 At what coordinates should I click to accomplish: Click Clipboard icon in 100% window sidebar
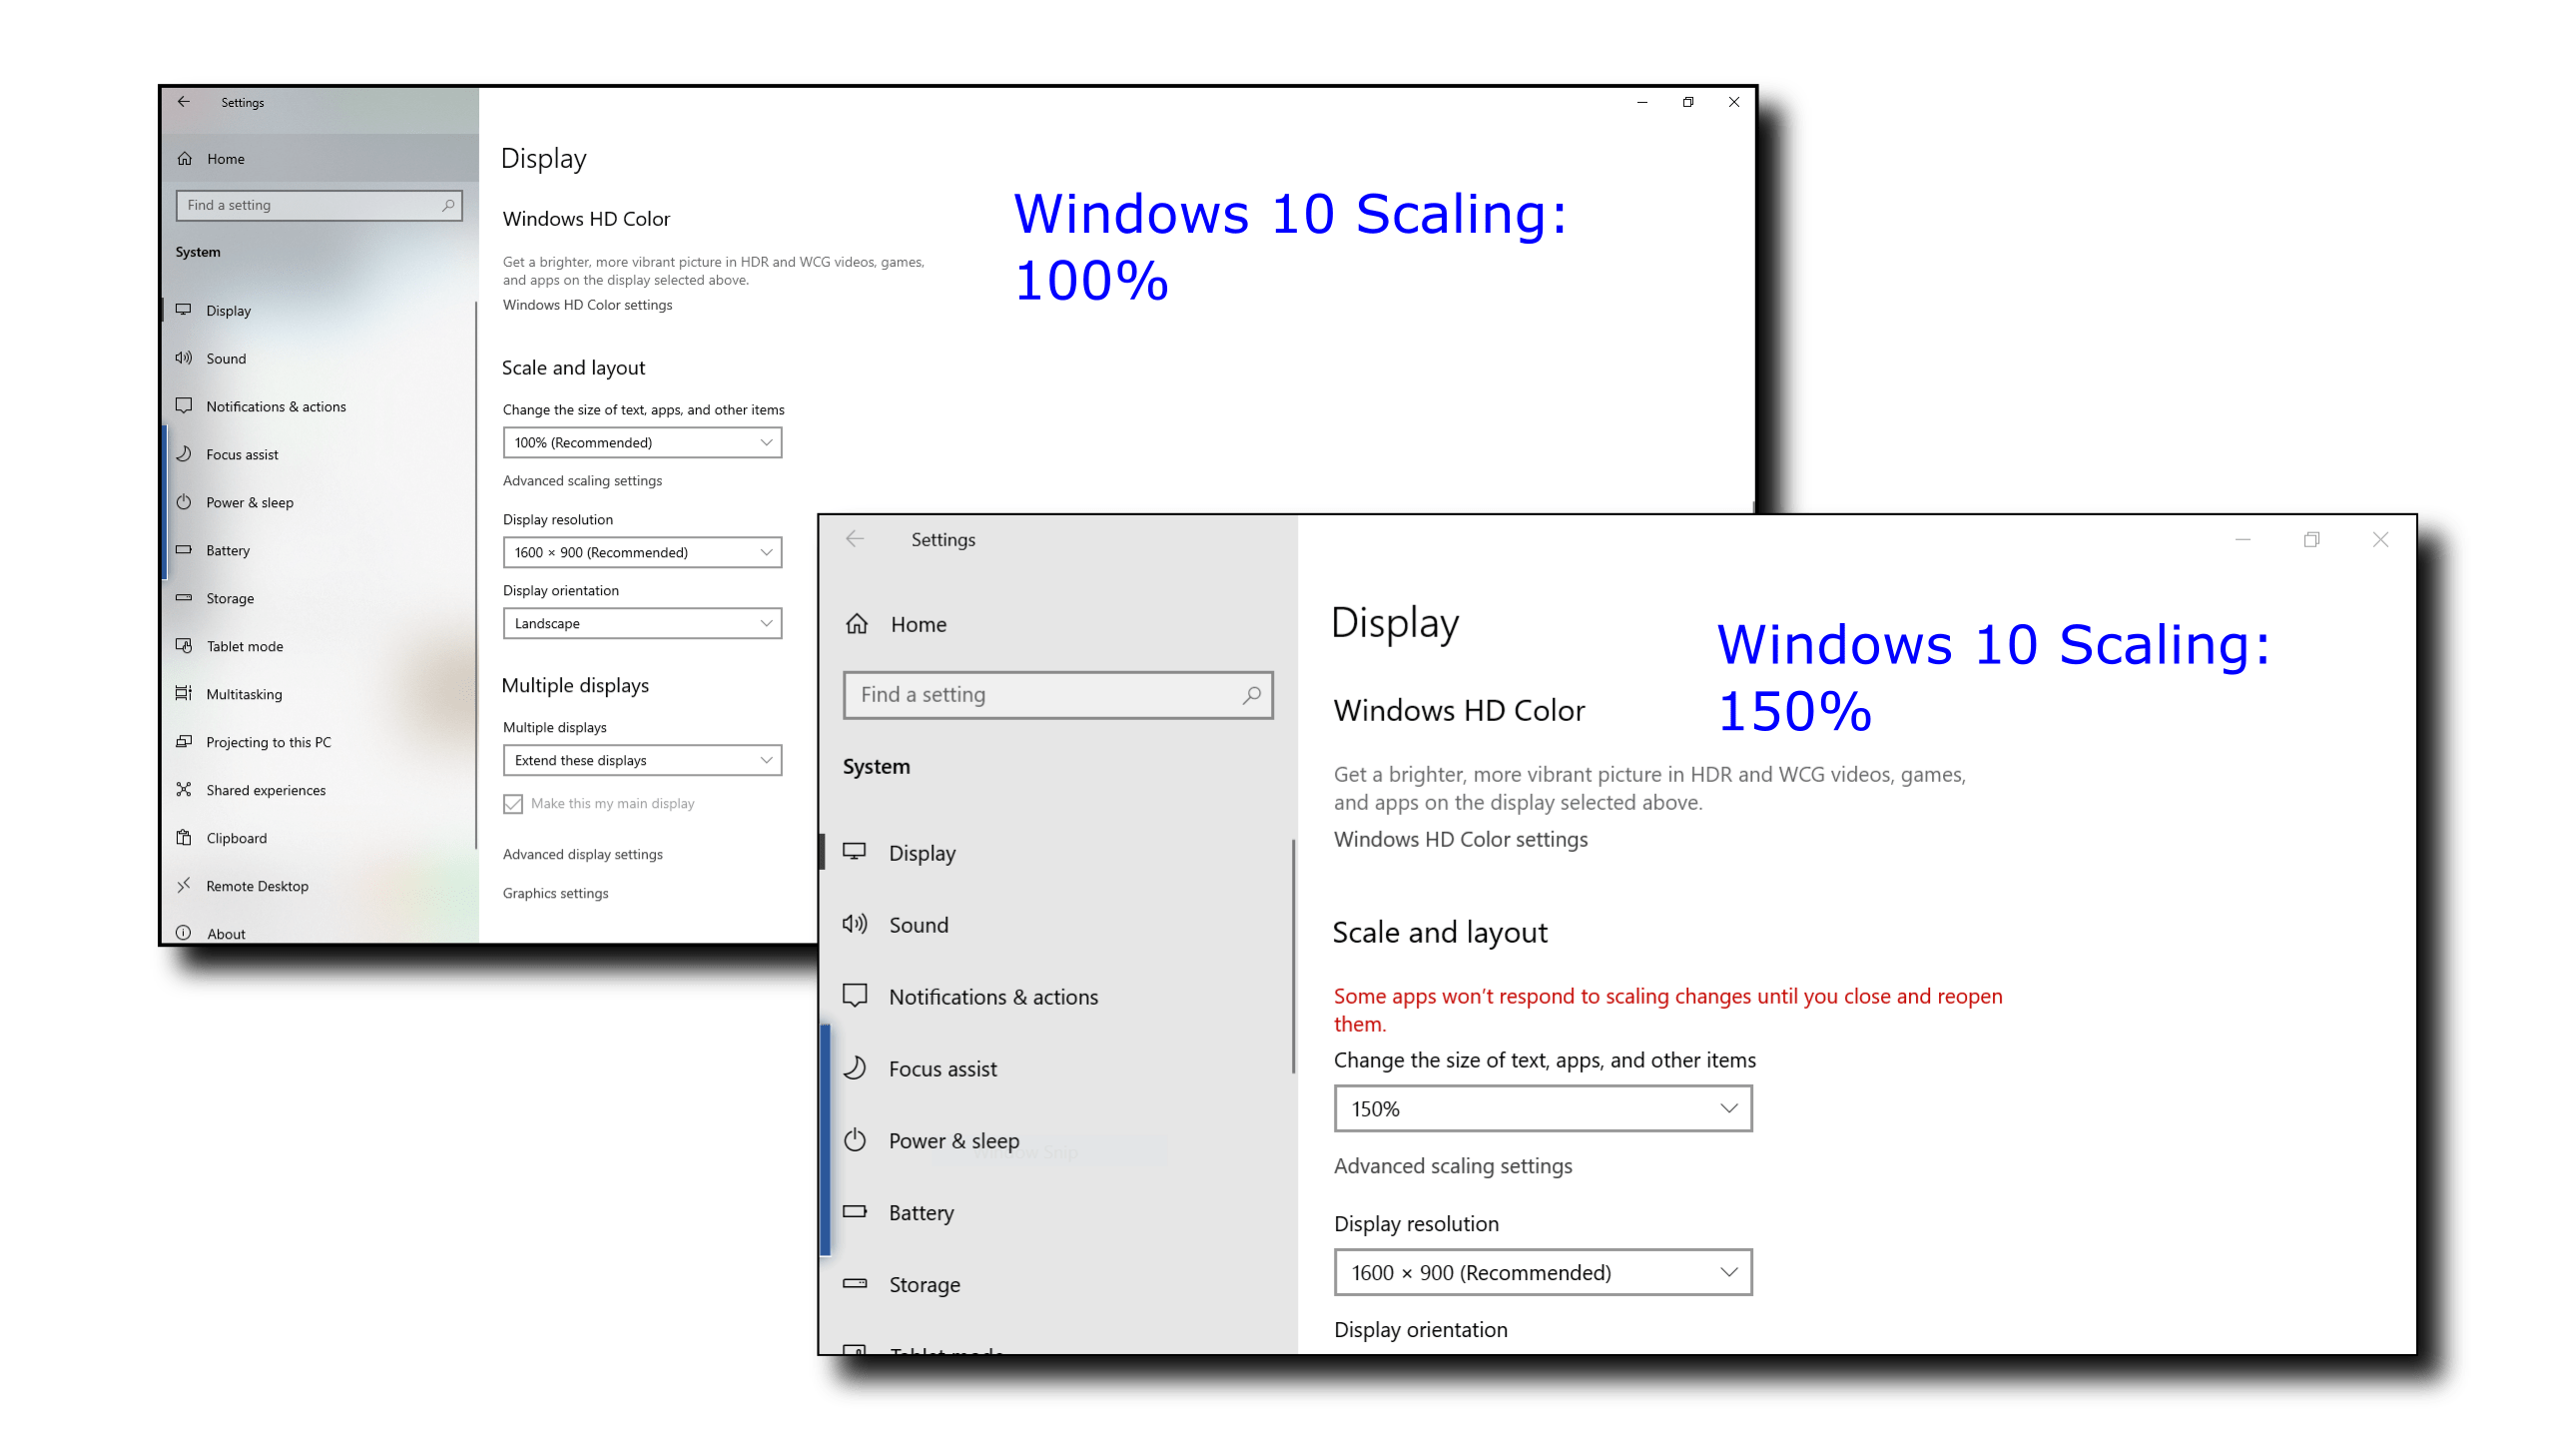coord(184,837)
